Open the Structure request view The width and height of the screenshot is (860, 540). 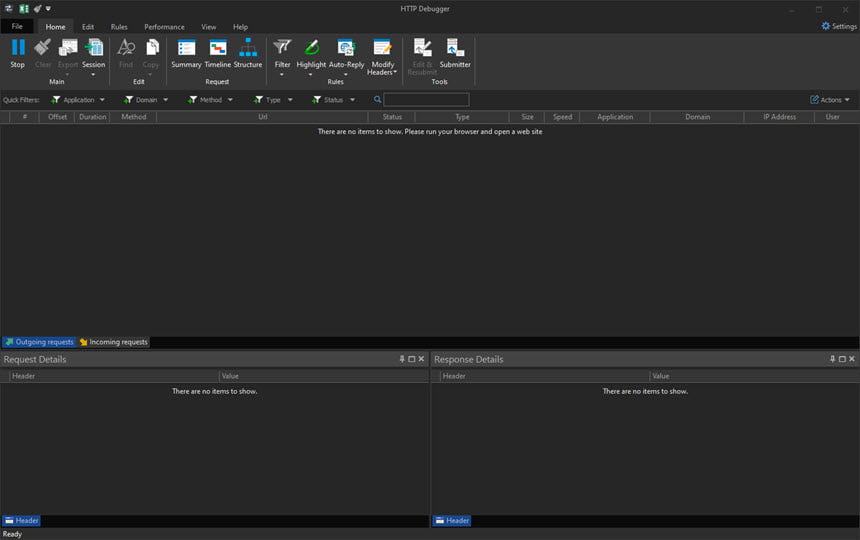248,53
